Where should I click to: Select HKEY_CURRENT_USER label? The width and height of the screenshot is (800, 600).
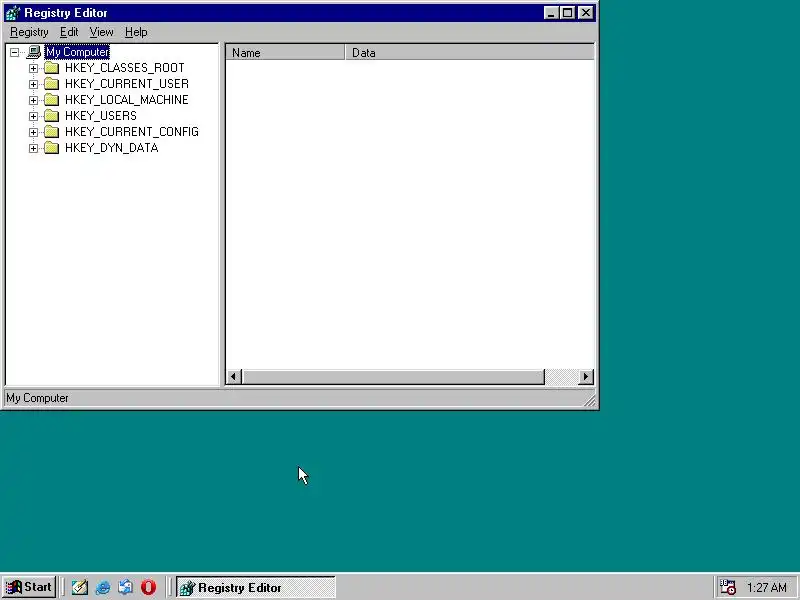click(x=127, y=84)
